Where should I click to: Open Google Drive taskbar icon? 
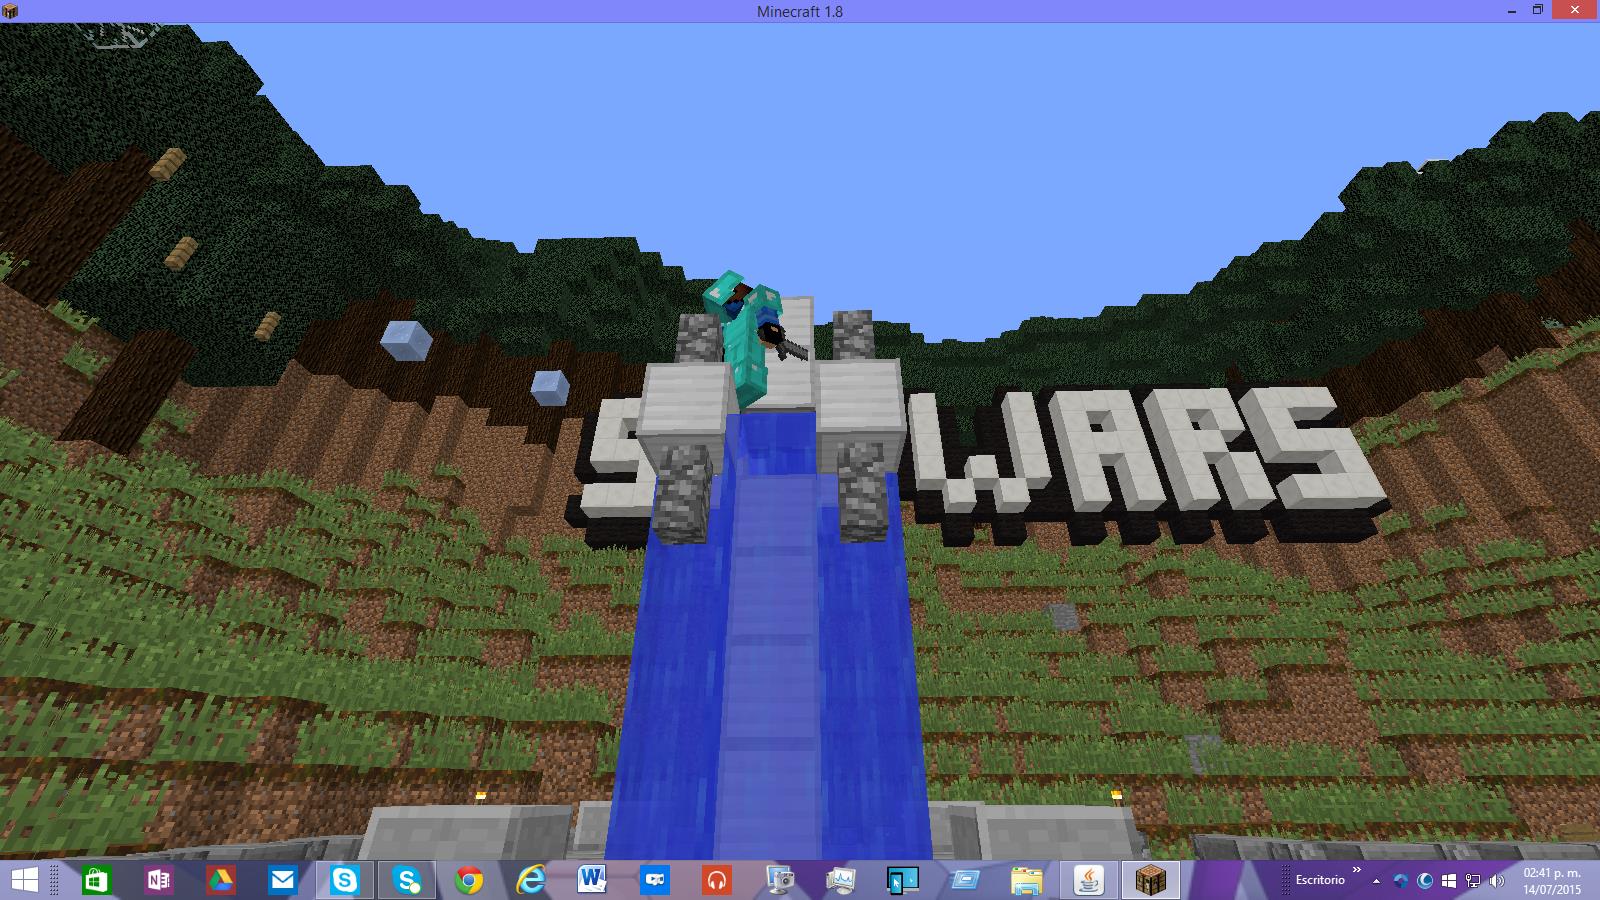click(x=221, y=880)
